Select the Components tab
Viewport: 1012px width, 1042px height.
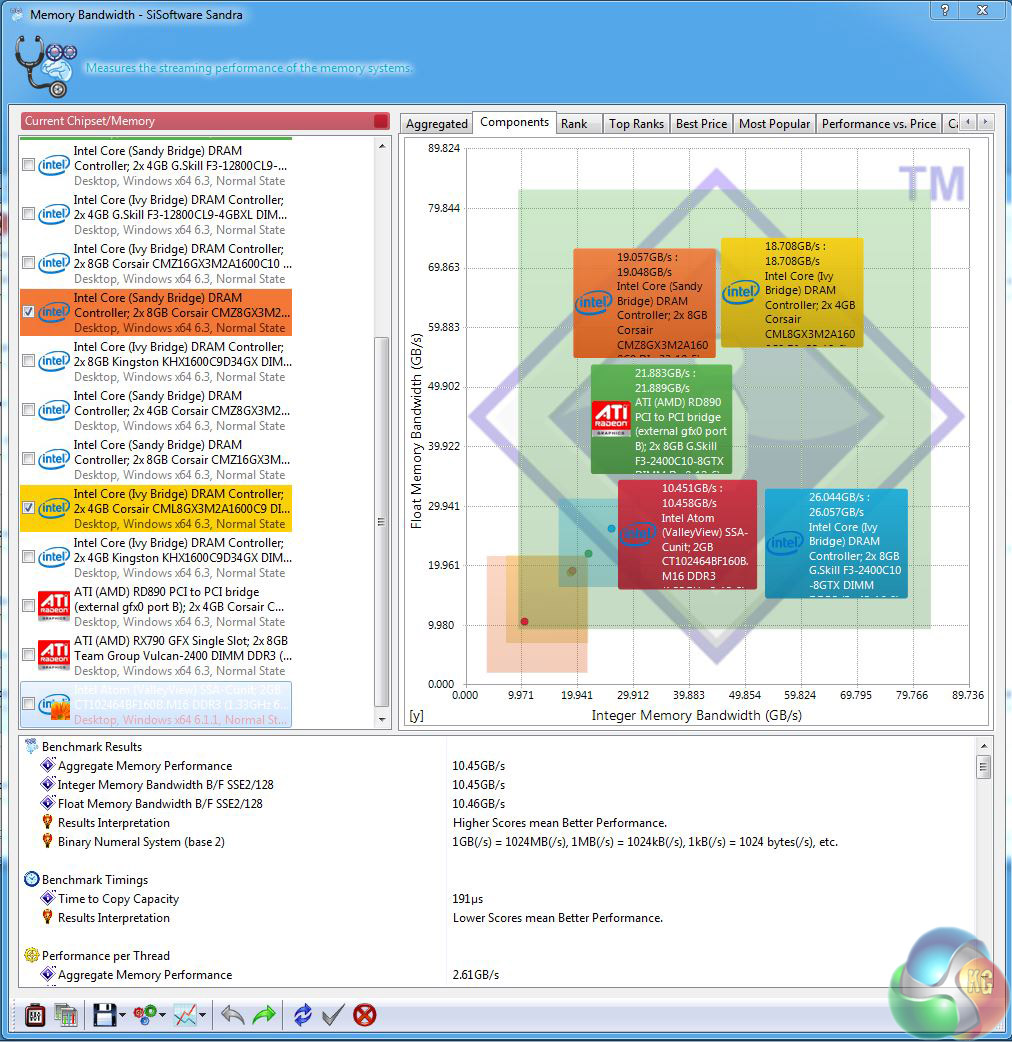pos(514,122)
